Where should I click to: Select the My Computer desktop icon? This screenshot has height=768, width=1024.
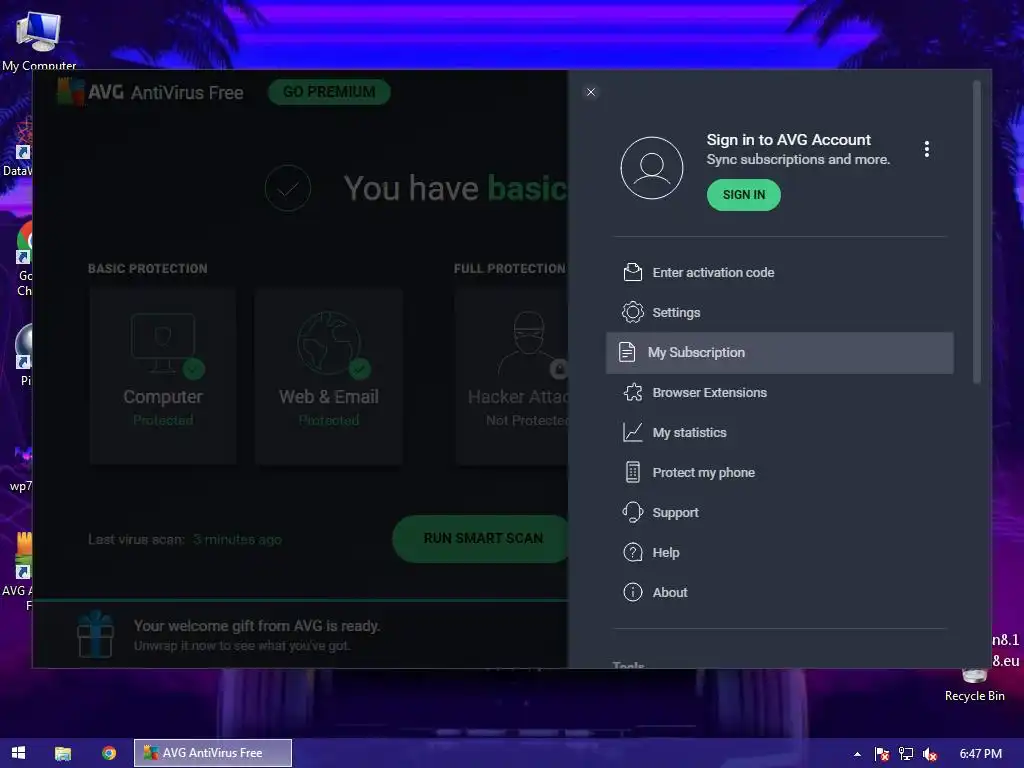click(x=39, y=42)
